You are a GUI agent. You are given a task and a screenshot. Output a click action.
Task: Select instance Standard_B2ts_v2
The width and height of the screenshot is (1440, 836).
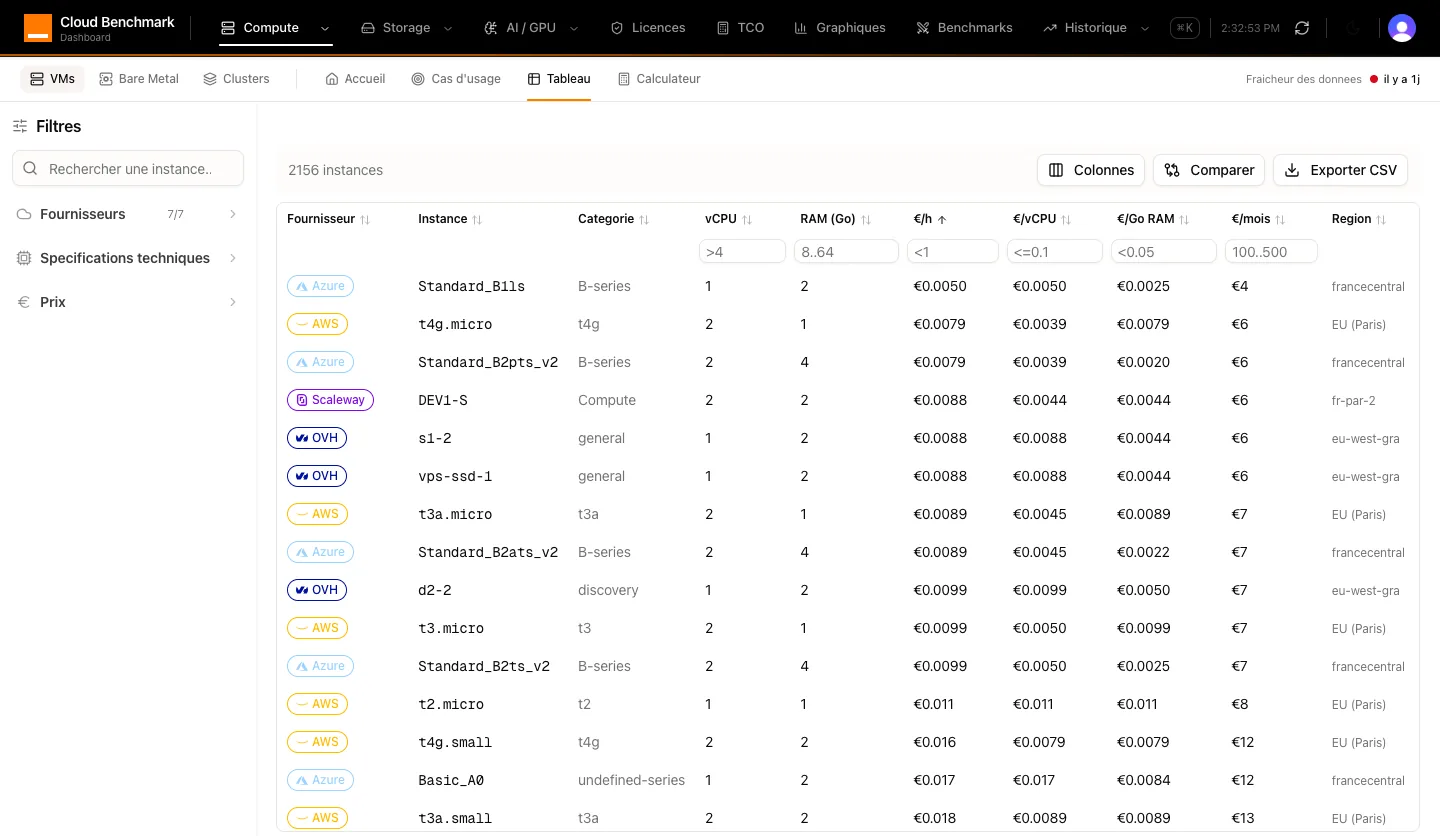484,666
